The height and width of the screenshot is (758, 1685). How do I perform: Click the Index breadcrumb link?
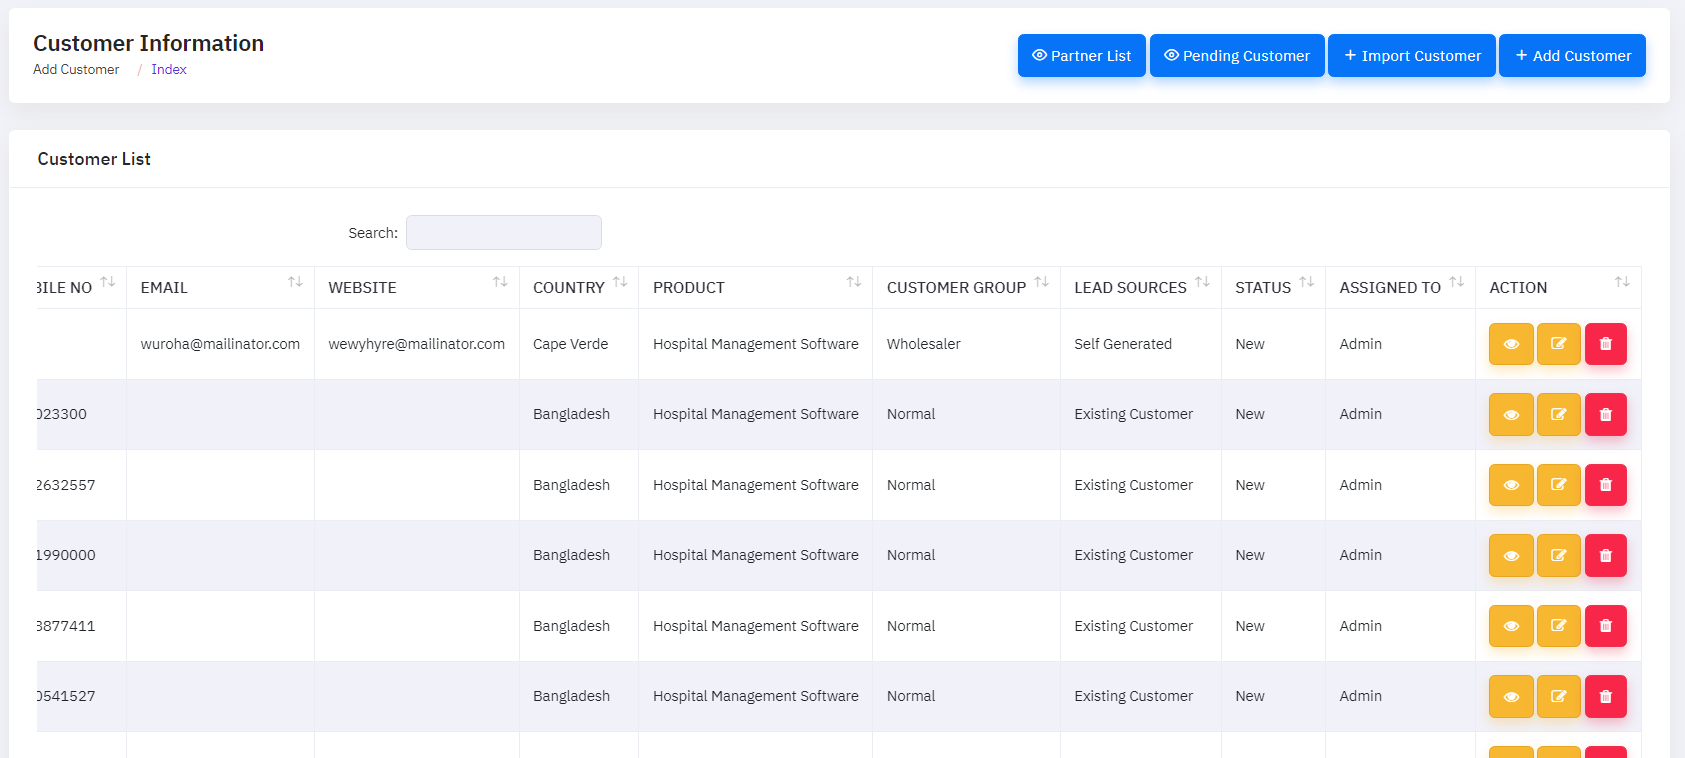(x=169, y=70)
